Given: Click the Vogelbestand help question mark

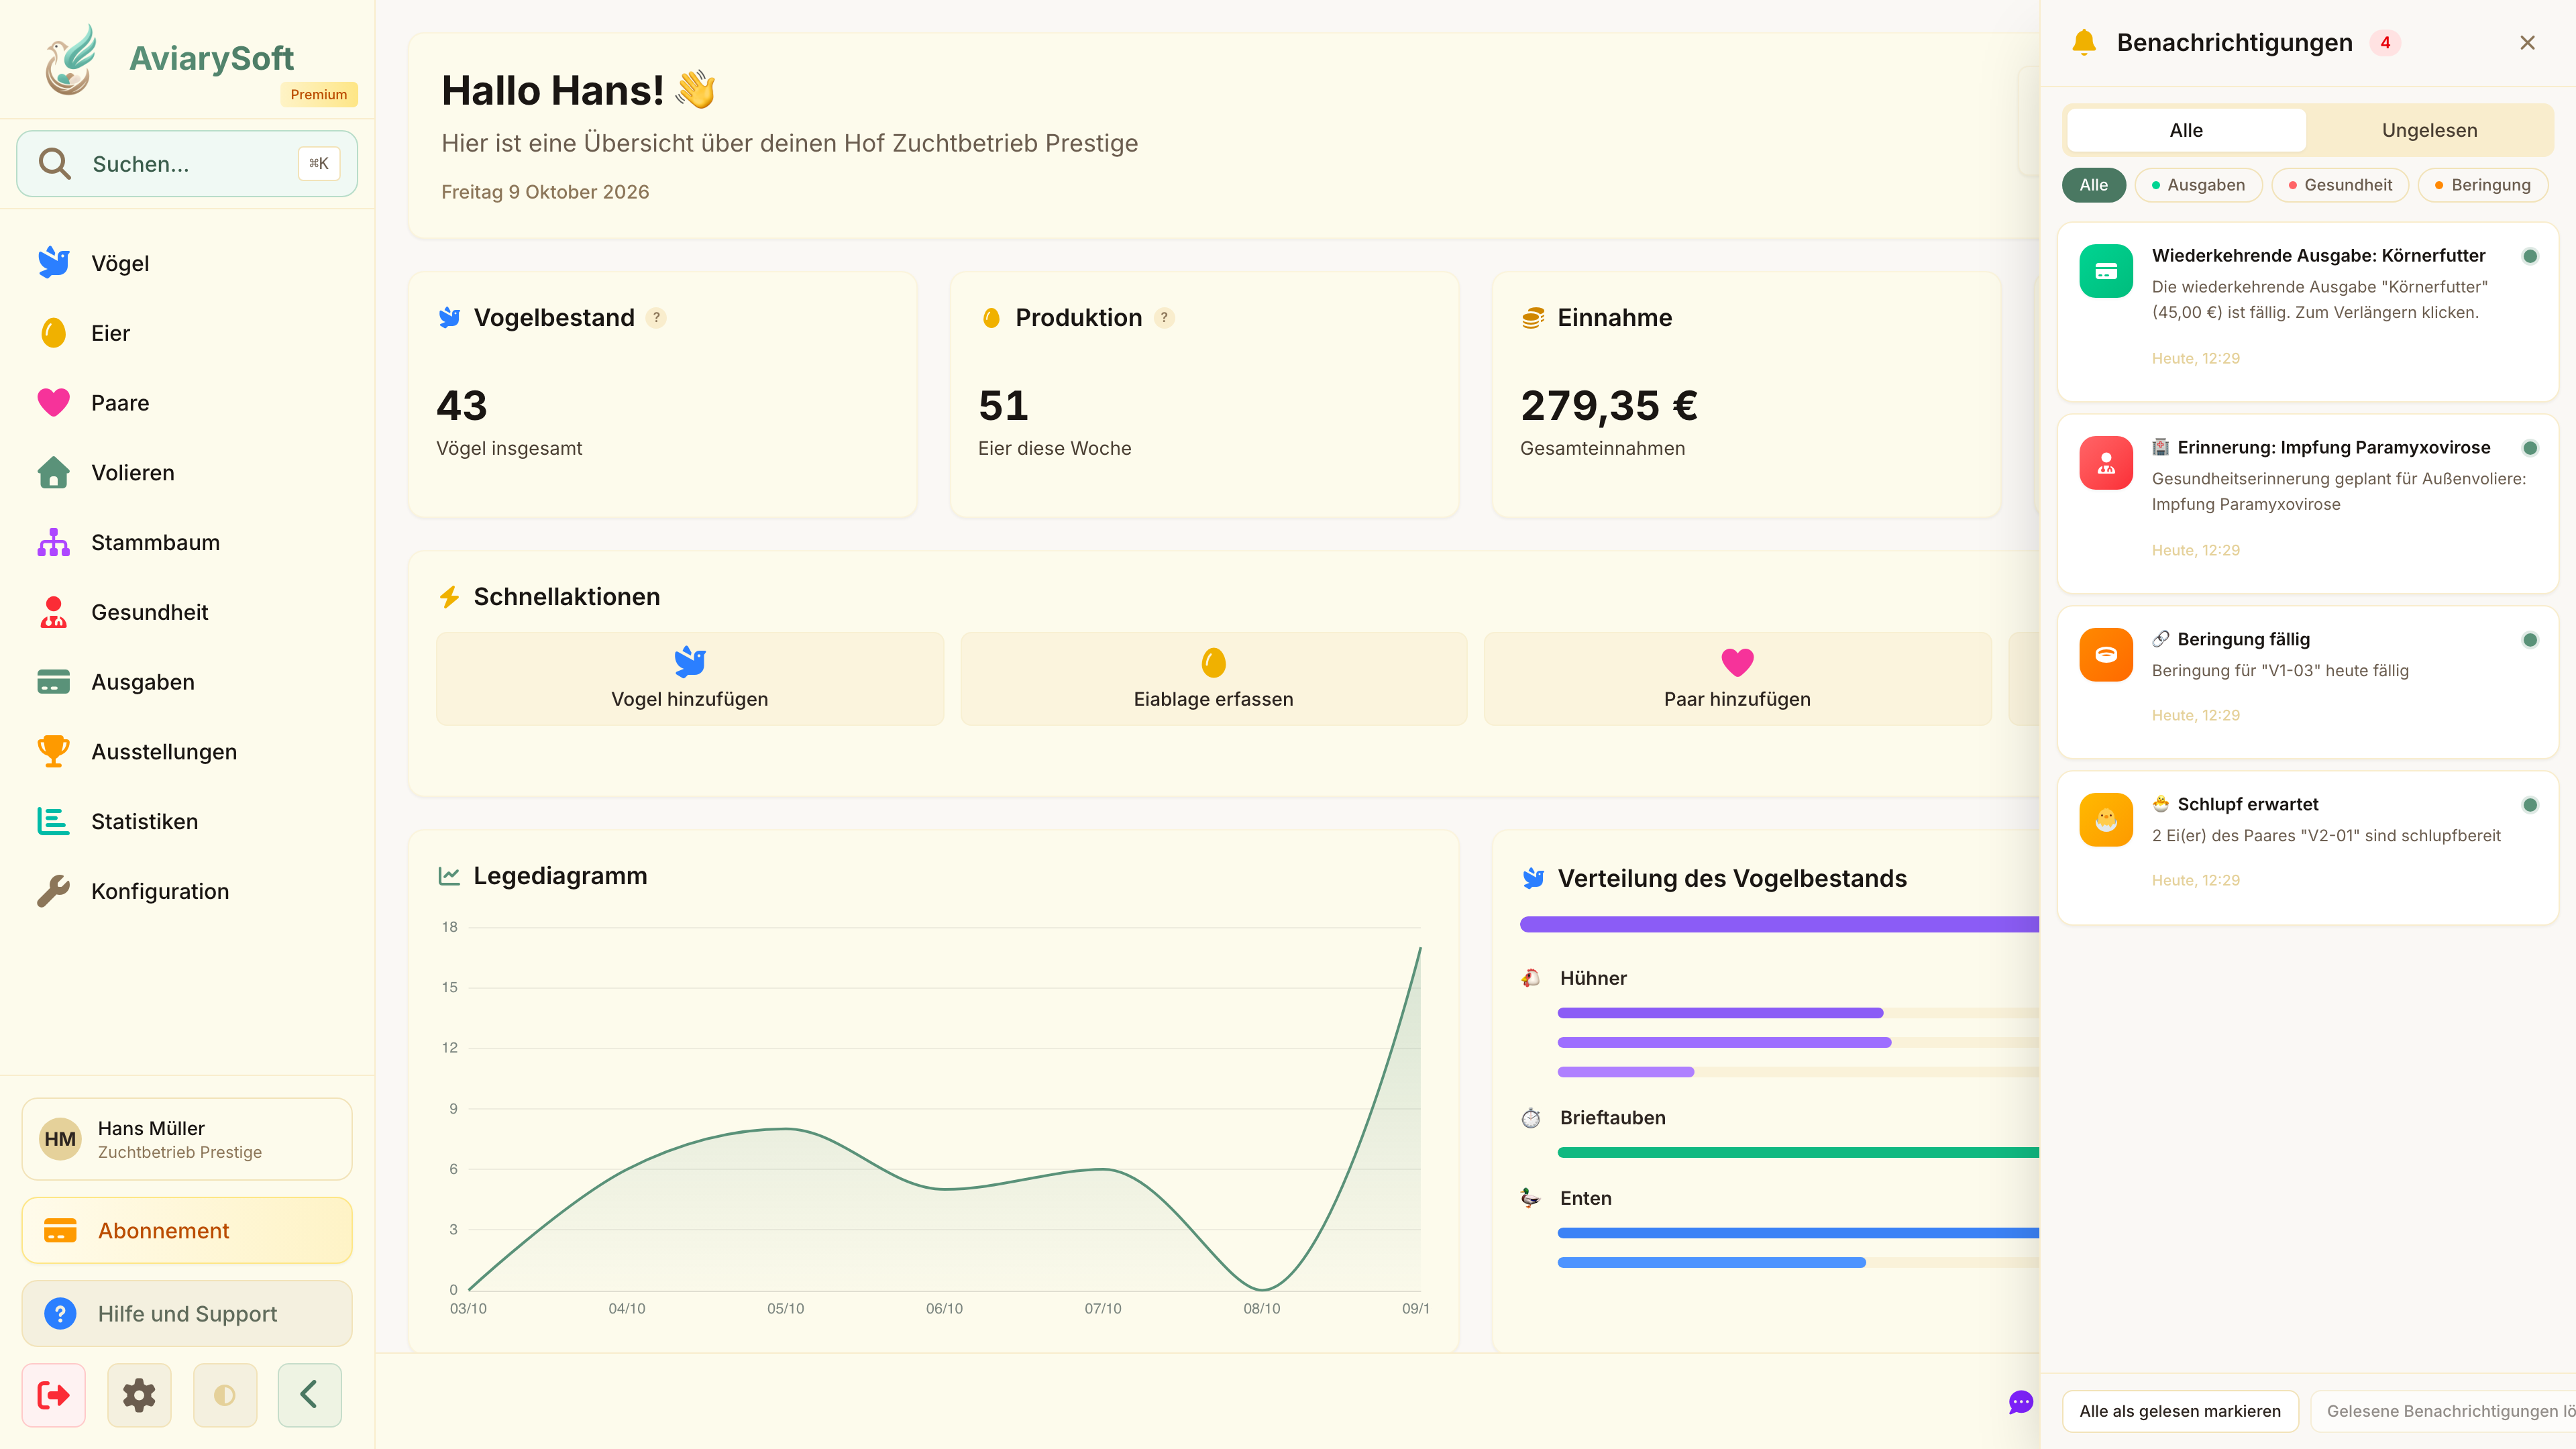Looking at the screenshot, I should point(656,318).
